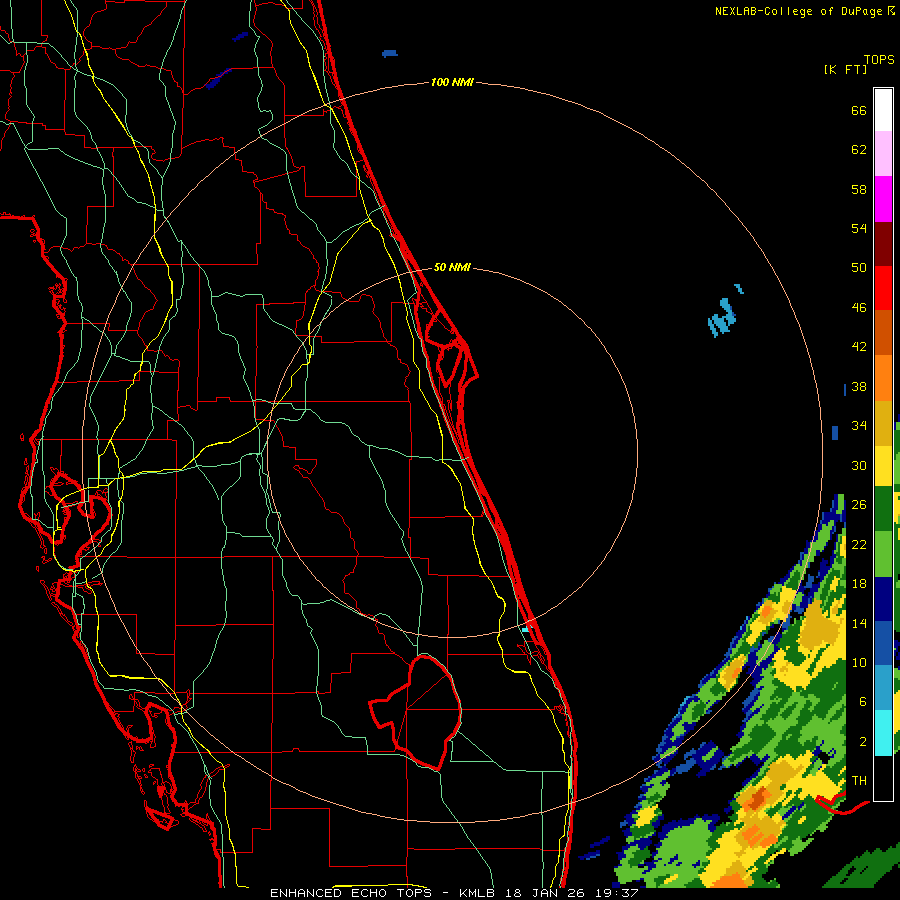Viewport: 900px width, 900px height.
Task: Pick the bright red legend swatch
Action: coord(883,289)
